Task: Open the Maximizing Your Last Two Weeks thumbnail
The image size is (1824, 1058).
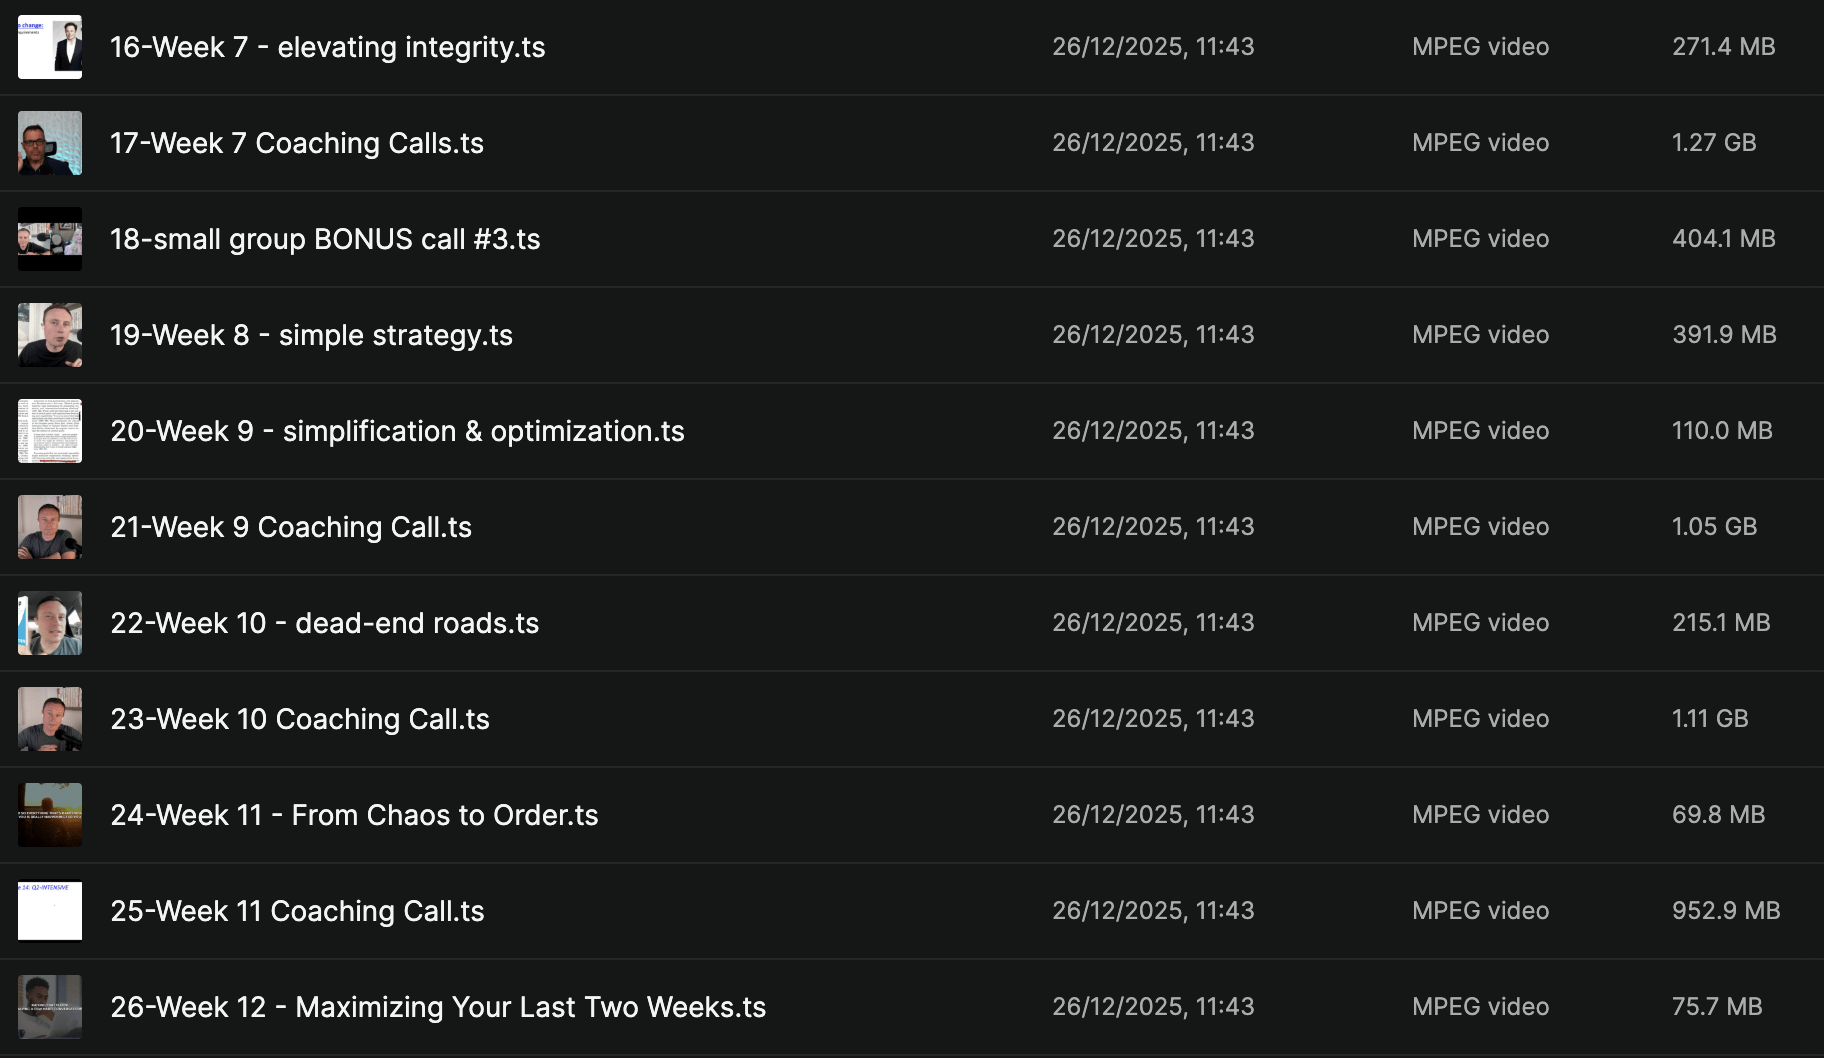Action: [x=50, y=1007]
